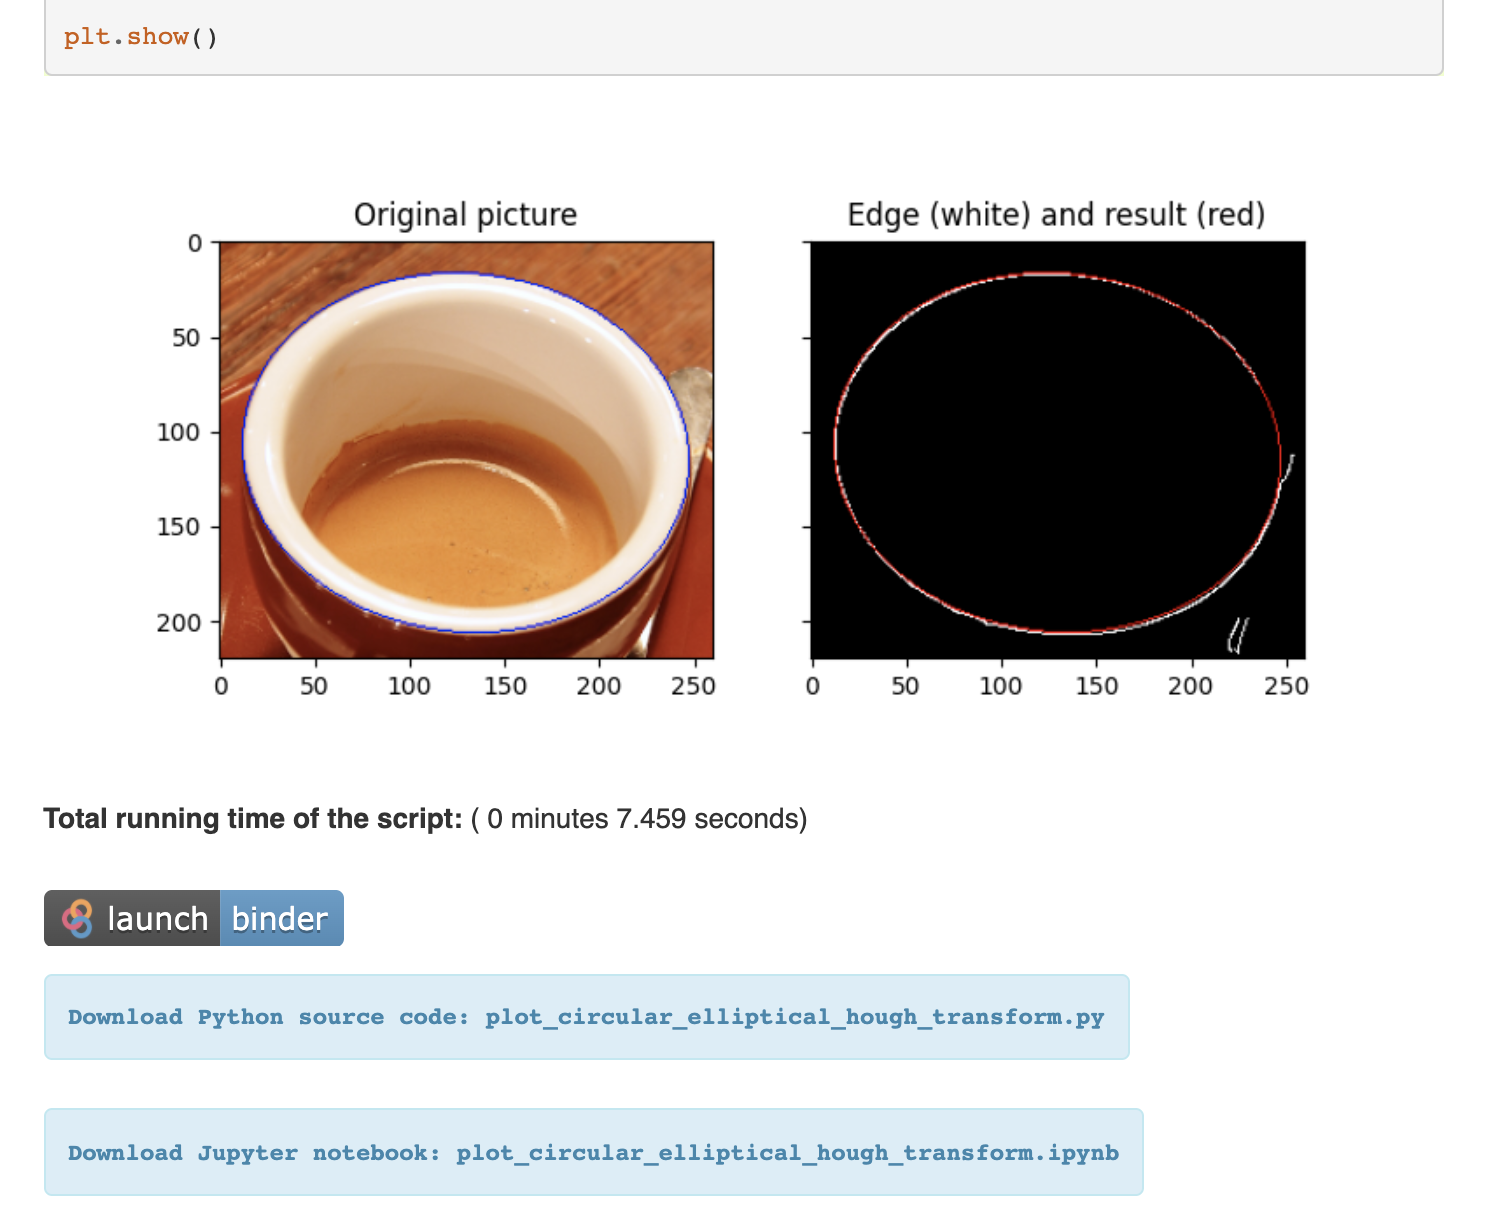
Task: Click the 'Original picture' plot title
Action: [x=466, y=215]
